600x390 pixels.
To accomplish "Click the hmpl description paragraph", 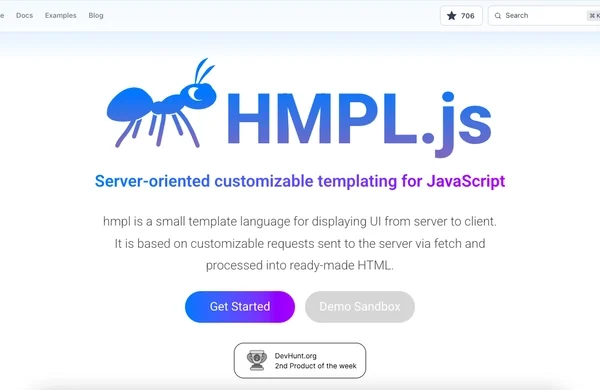I will [x=300, y=243].
